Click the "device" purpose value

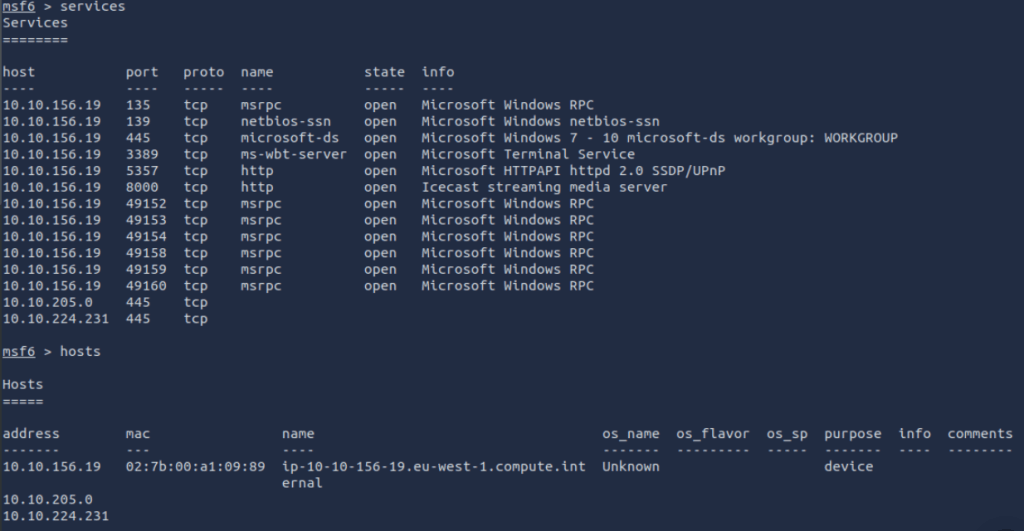tap(849, 467)
